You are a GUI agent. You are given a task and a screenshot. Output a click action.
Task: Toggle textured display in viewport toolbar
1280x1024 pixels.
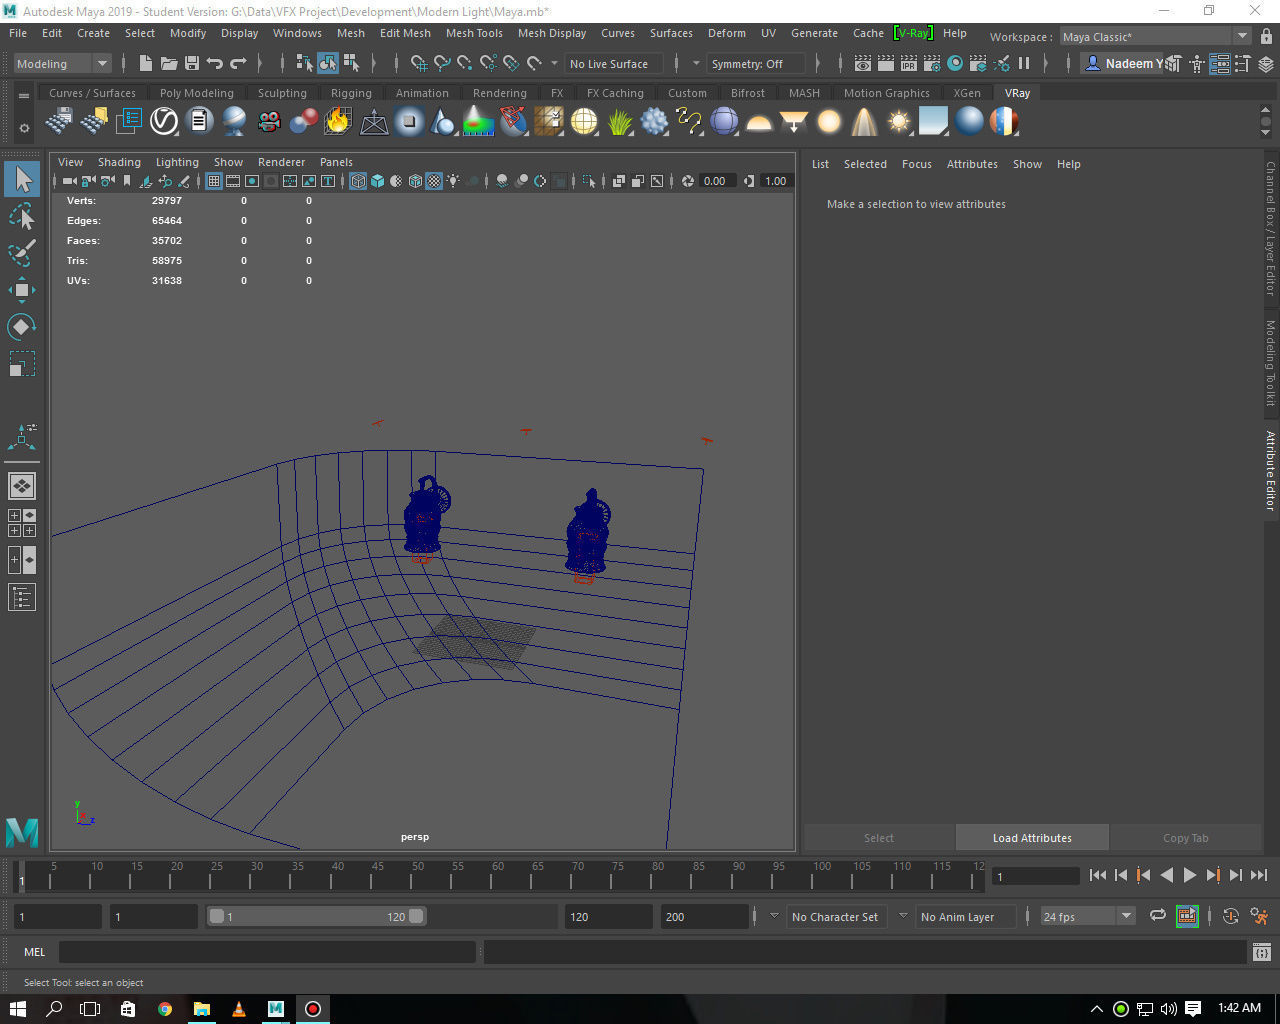[434, 181]
